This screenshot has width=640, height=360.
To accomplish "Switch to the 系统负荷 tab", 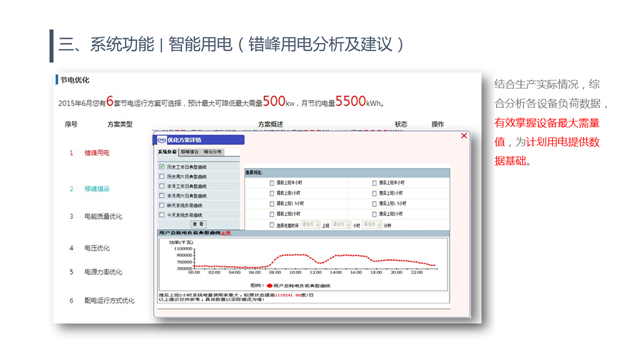I will pos(167,152).
